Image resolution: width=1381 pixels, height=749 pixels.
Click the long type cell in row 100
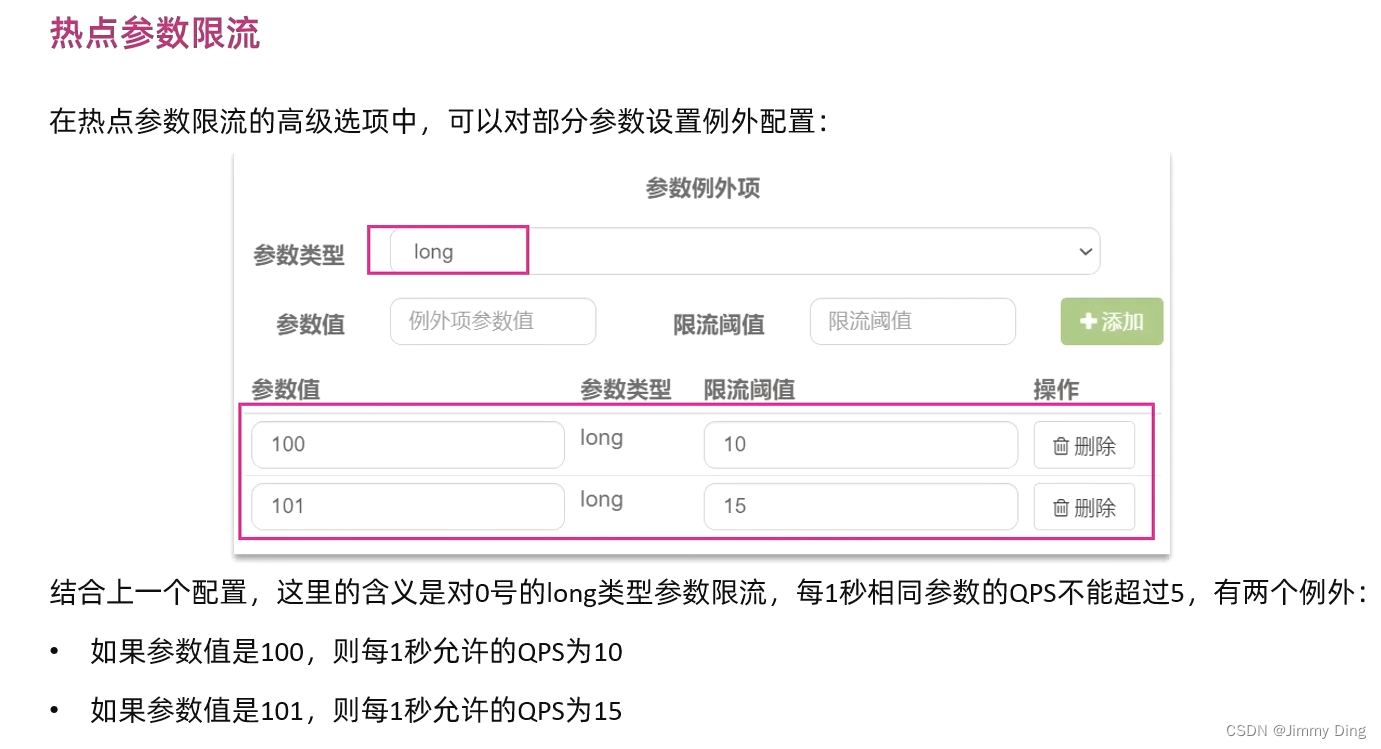pos(602,438)
